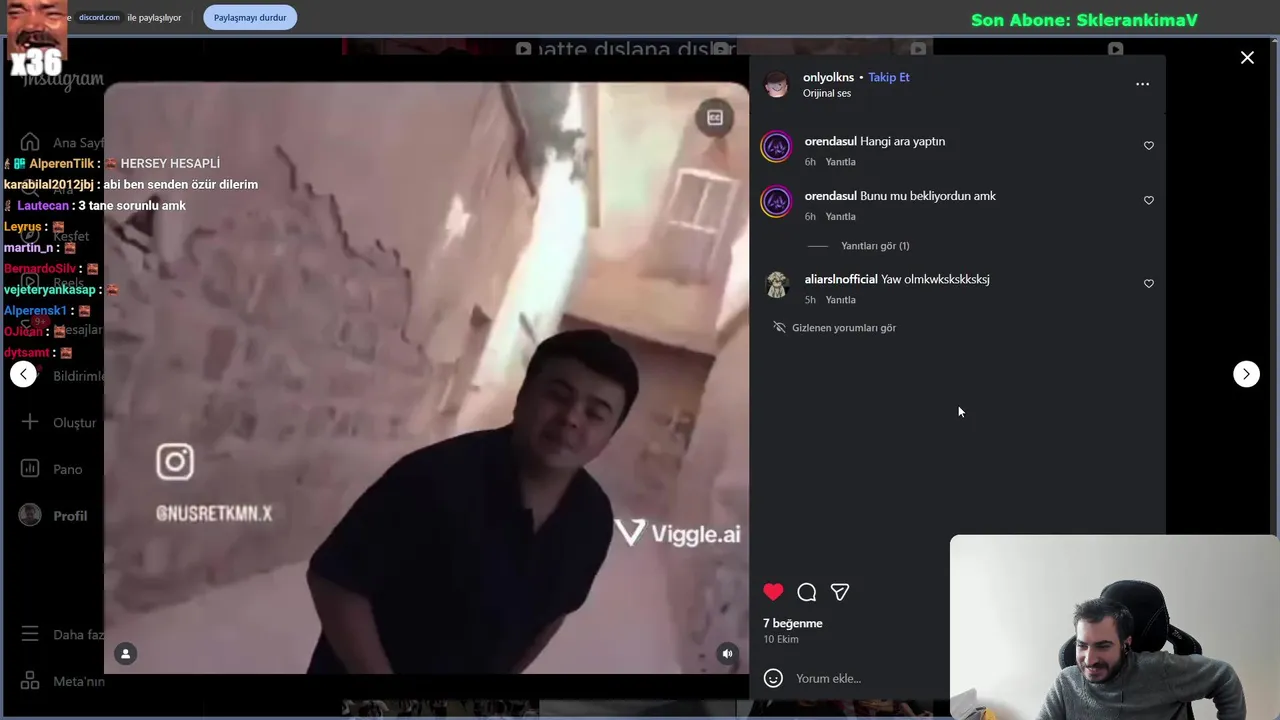
Task: Click the Instagram logo in sidebar
Action: [64, 81]
